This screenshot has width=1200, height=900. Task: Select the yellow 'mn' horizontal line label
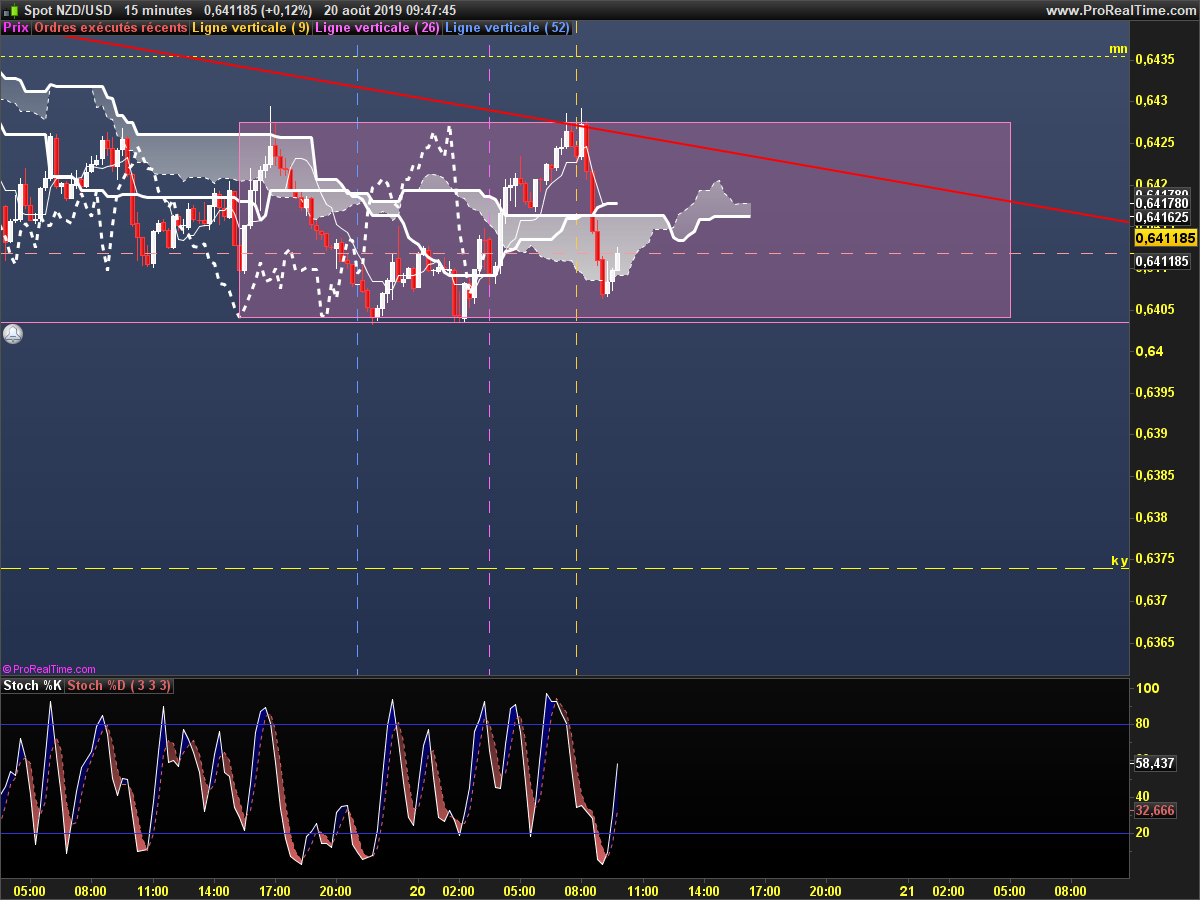point(1118,49)
